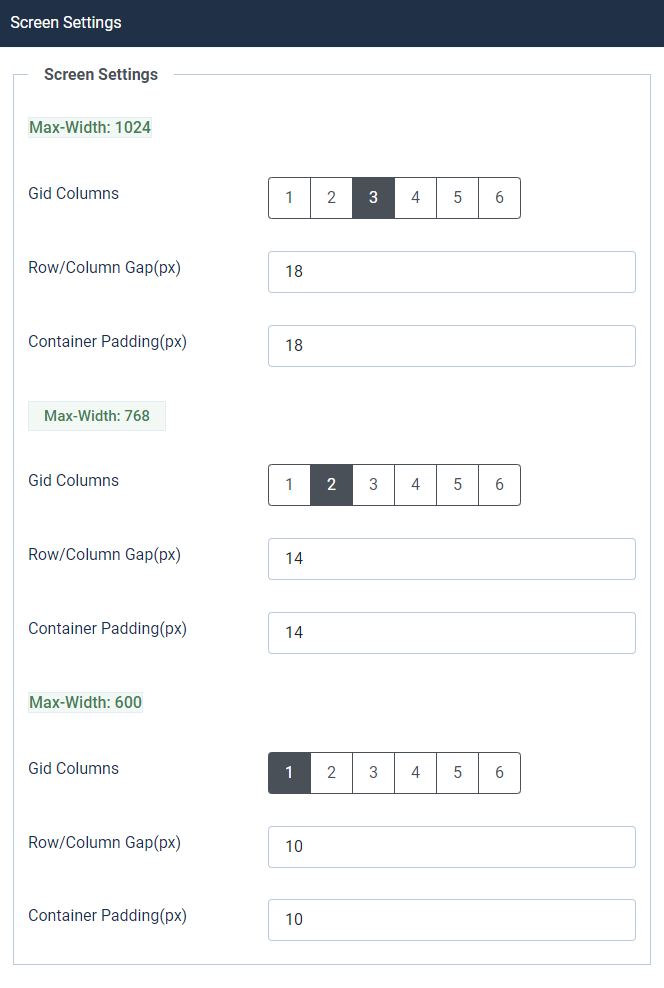This screenshot has height=988, width=664.
Task: Click Row/Column Gap field for Max-Width 1024
Action: point(451,272)
